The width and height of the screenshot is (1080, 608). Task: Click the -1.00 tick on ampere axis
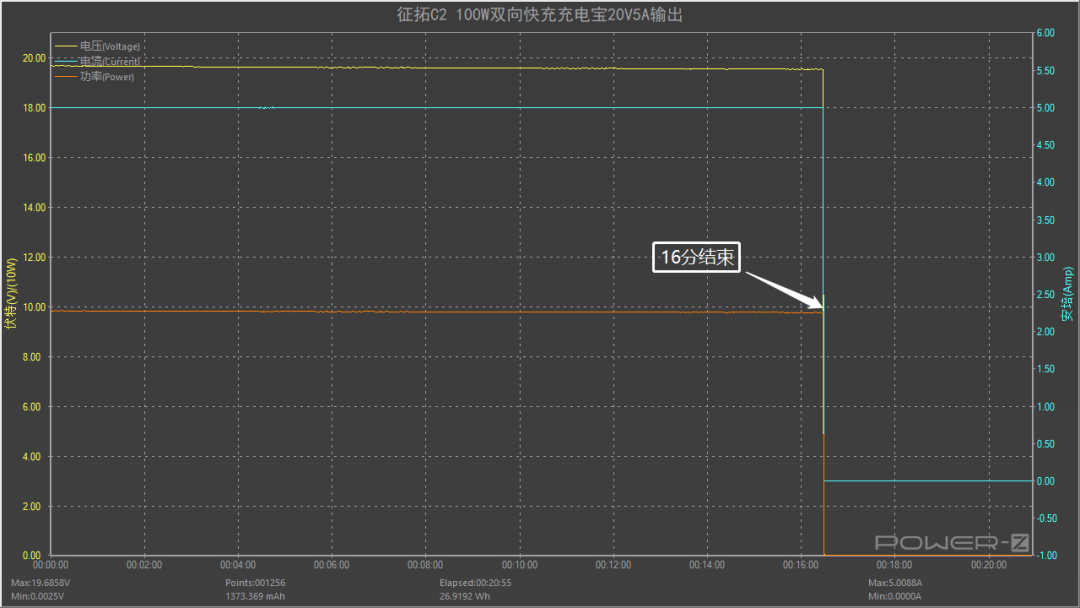pyautogui.click(x=1046, y=555)
